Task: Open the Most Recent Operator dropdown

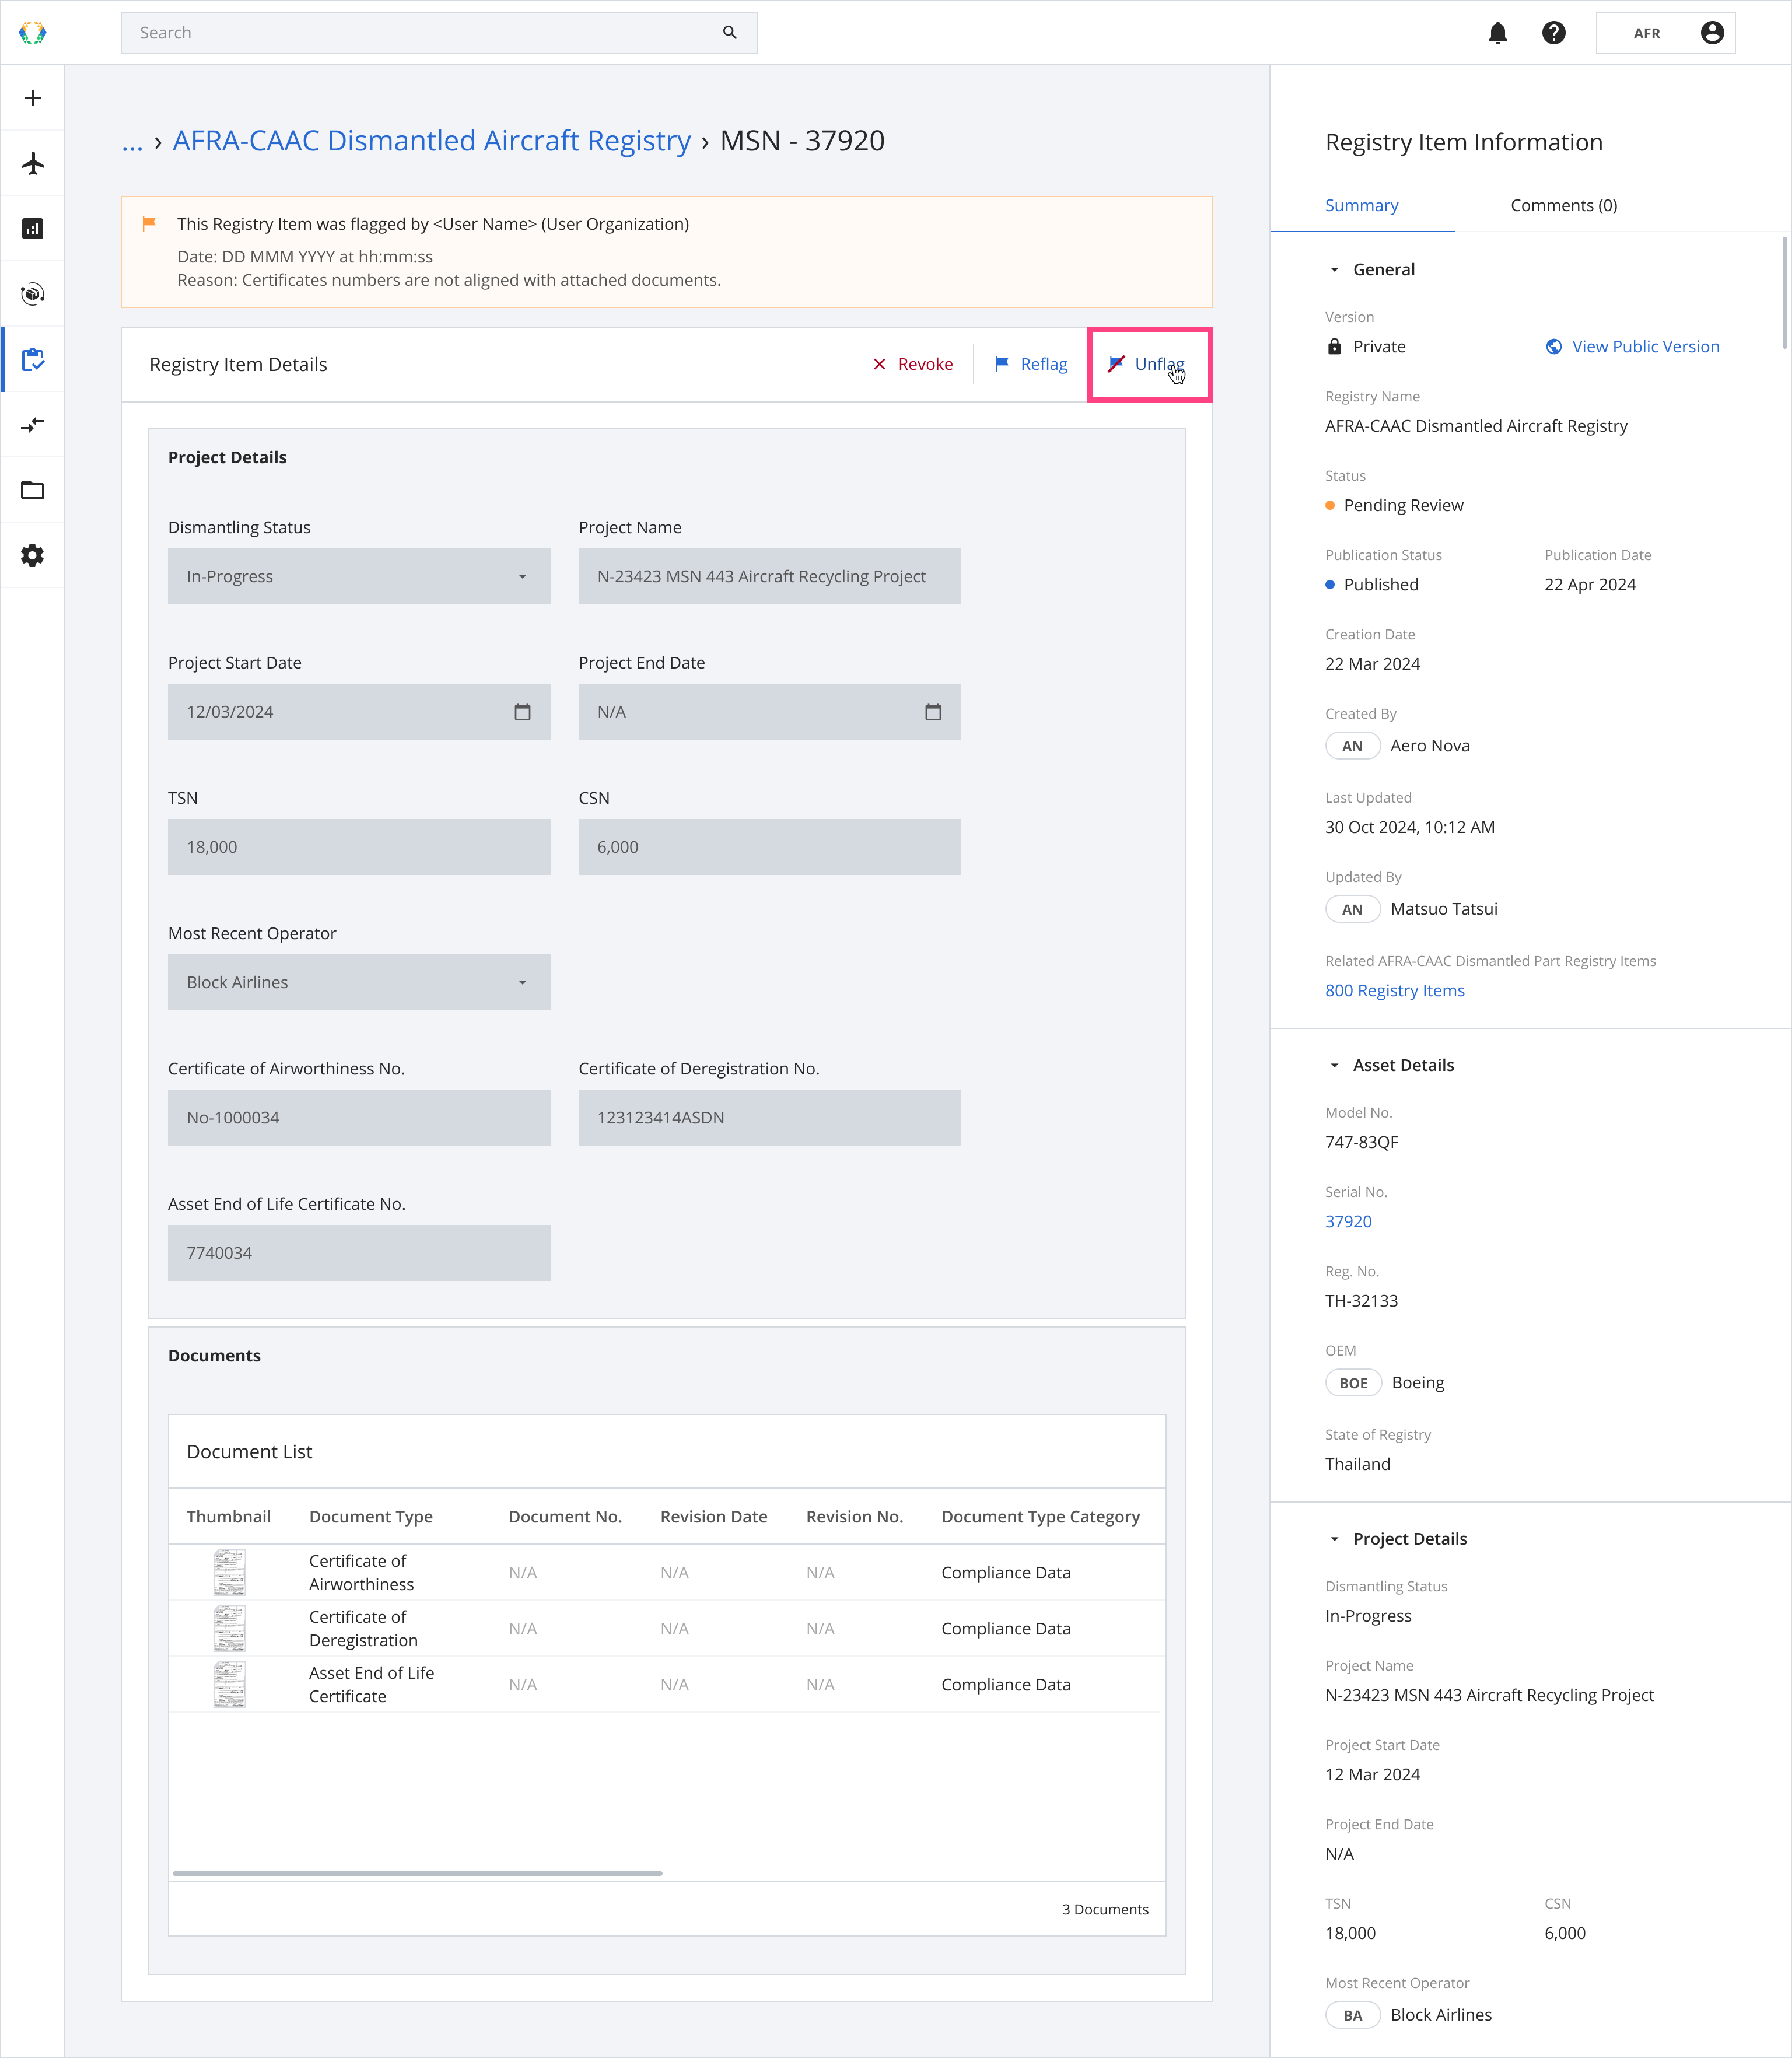Action: click(358, 982)
